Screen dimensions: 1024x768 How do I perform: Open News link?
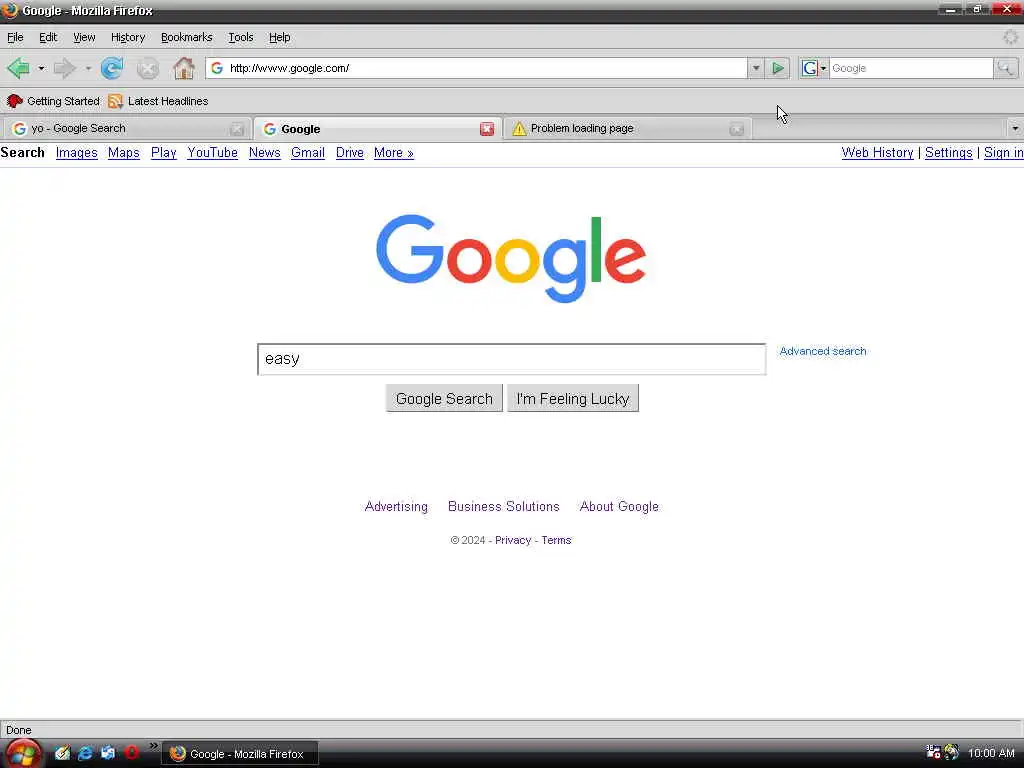click(264, 153)
